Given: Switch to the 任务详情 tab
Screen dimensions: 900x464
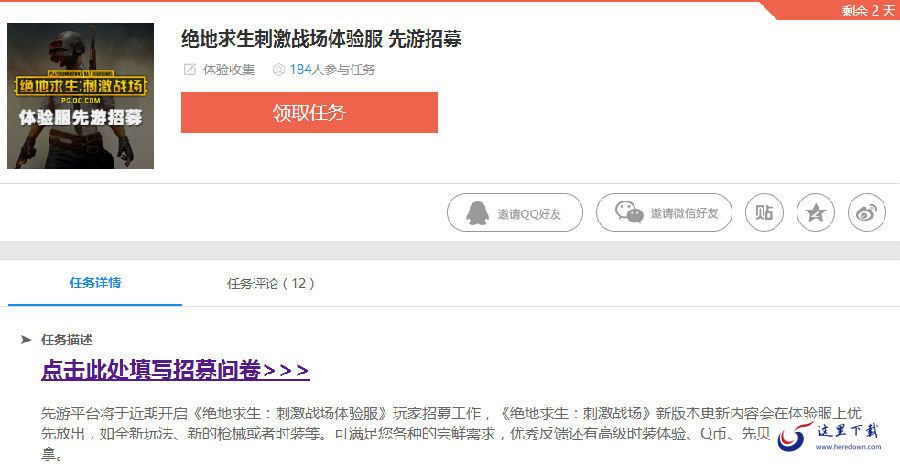Looking at the screenshot, I should pyautogui.click(x=95, y=283).
